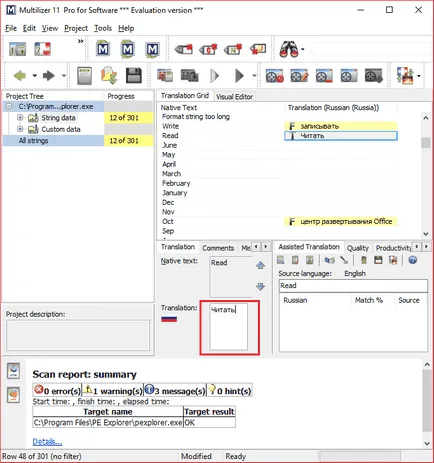Click the filmstrip icon in main toolbar

coord(189,76)
